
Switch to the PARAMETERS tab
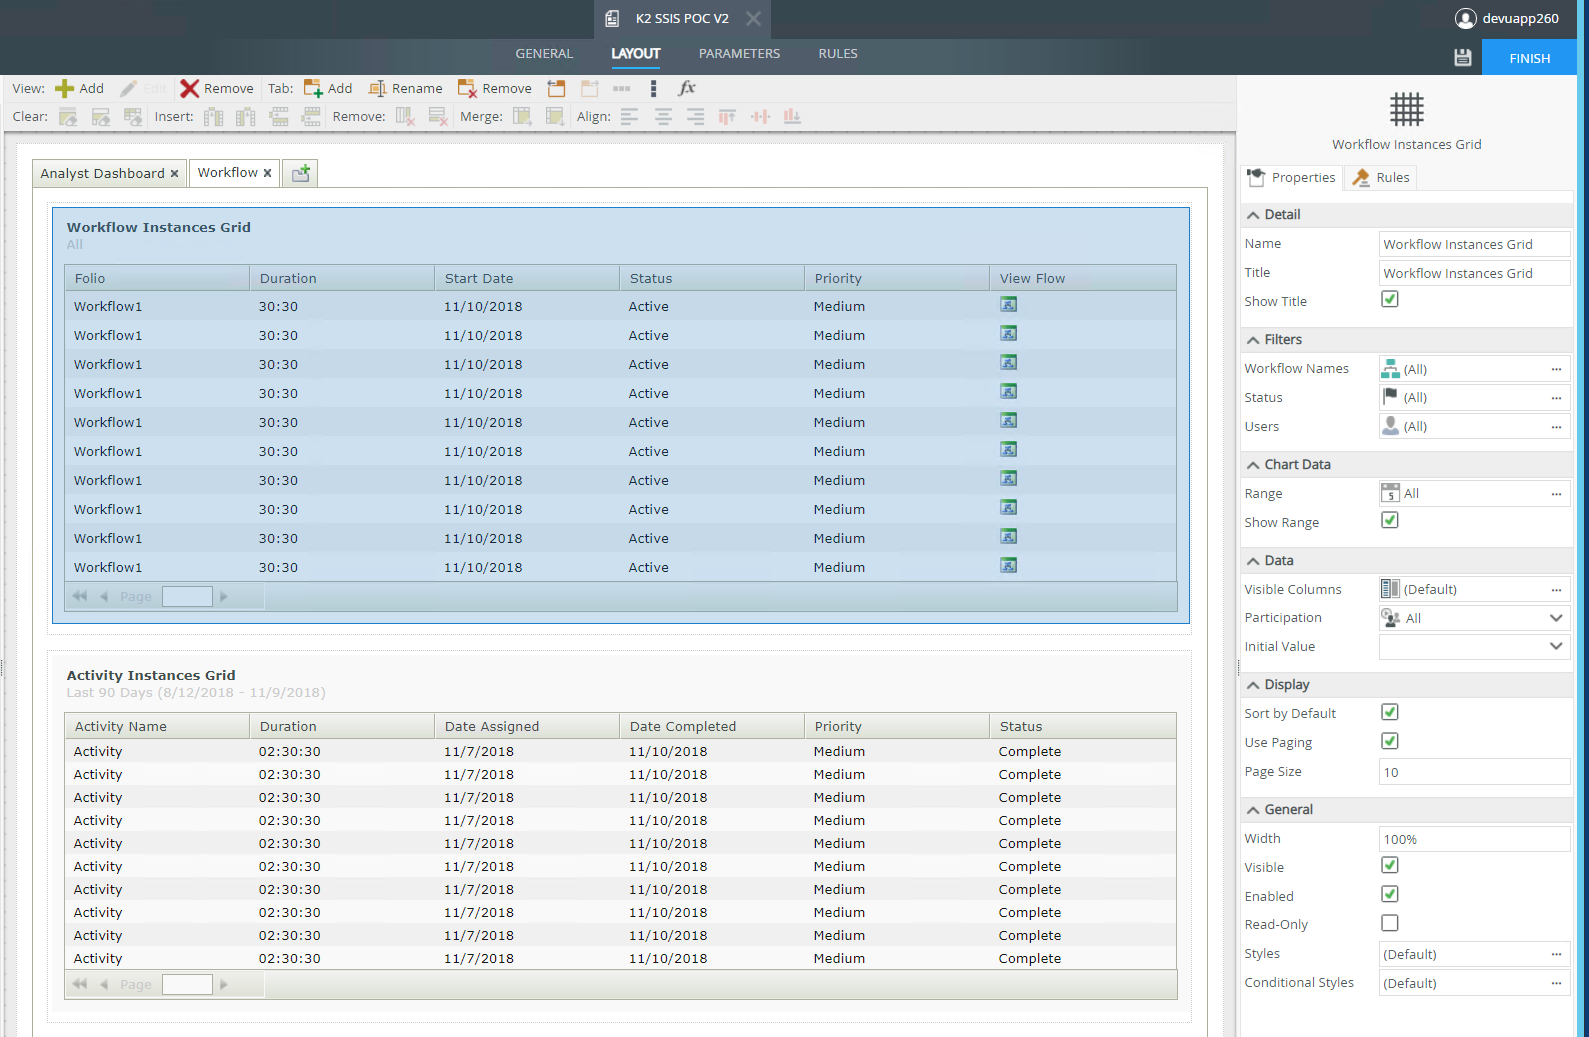click(x=739, y=54)
